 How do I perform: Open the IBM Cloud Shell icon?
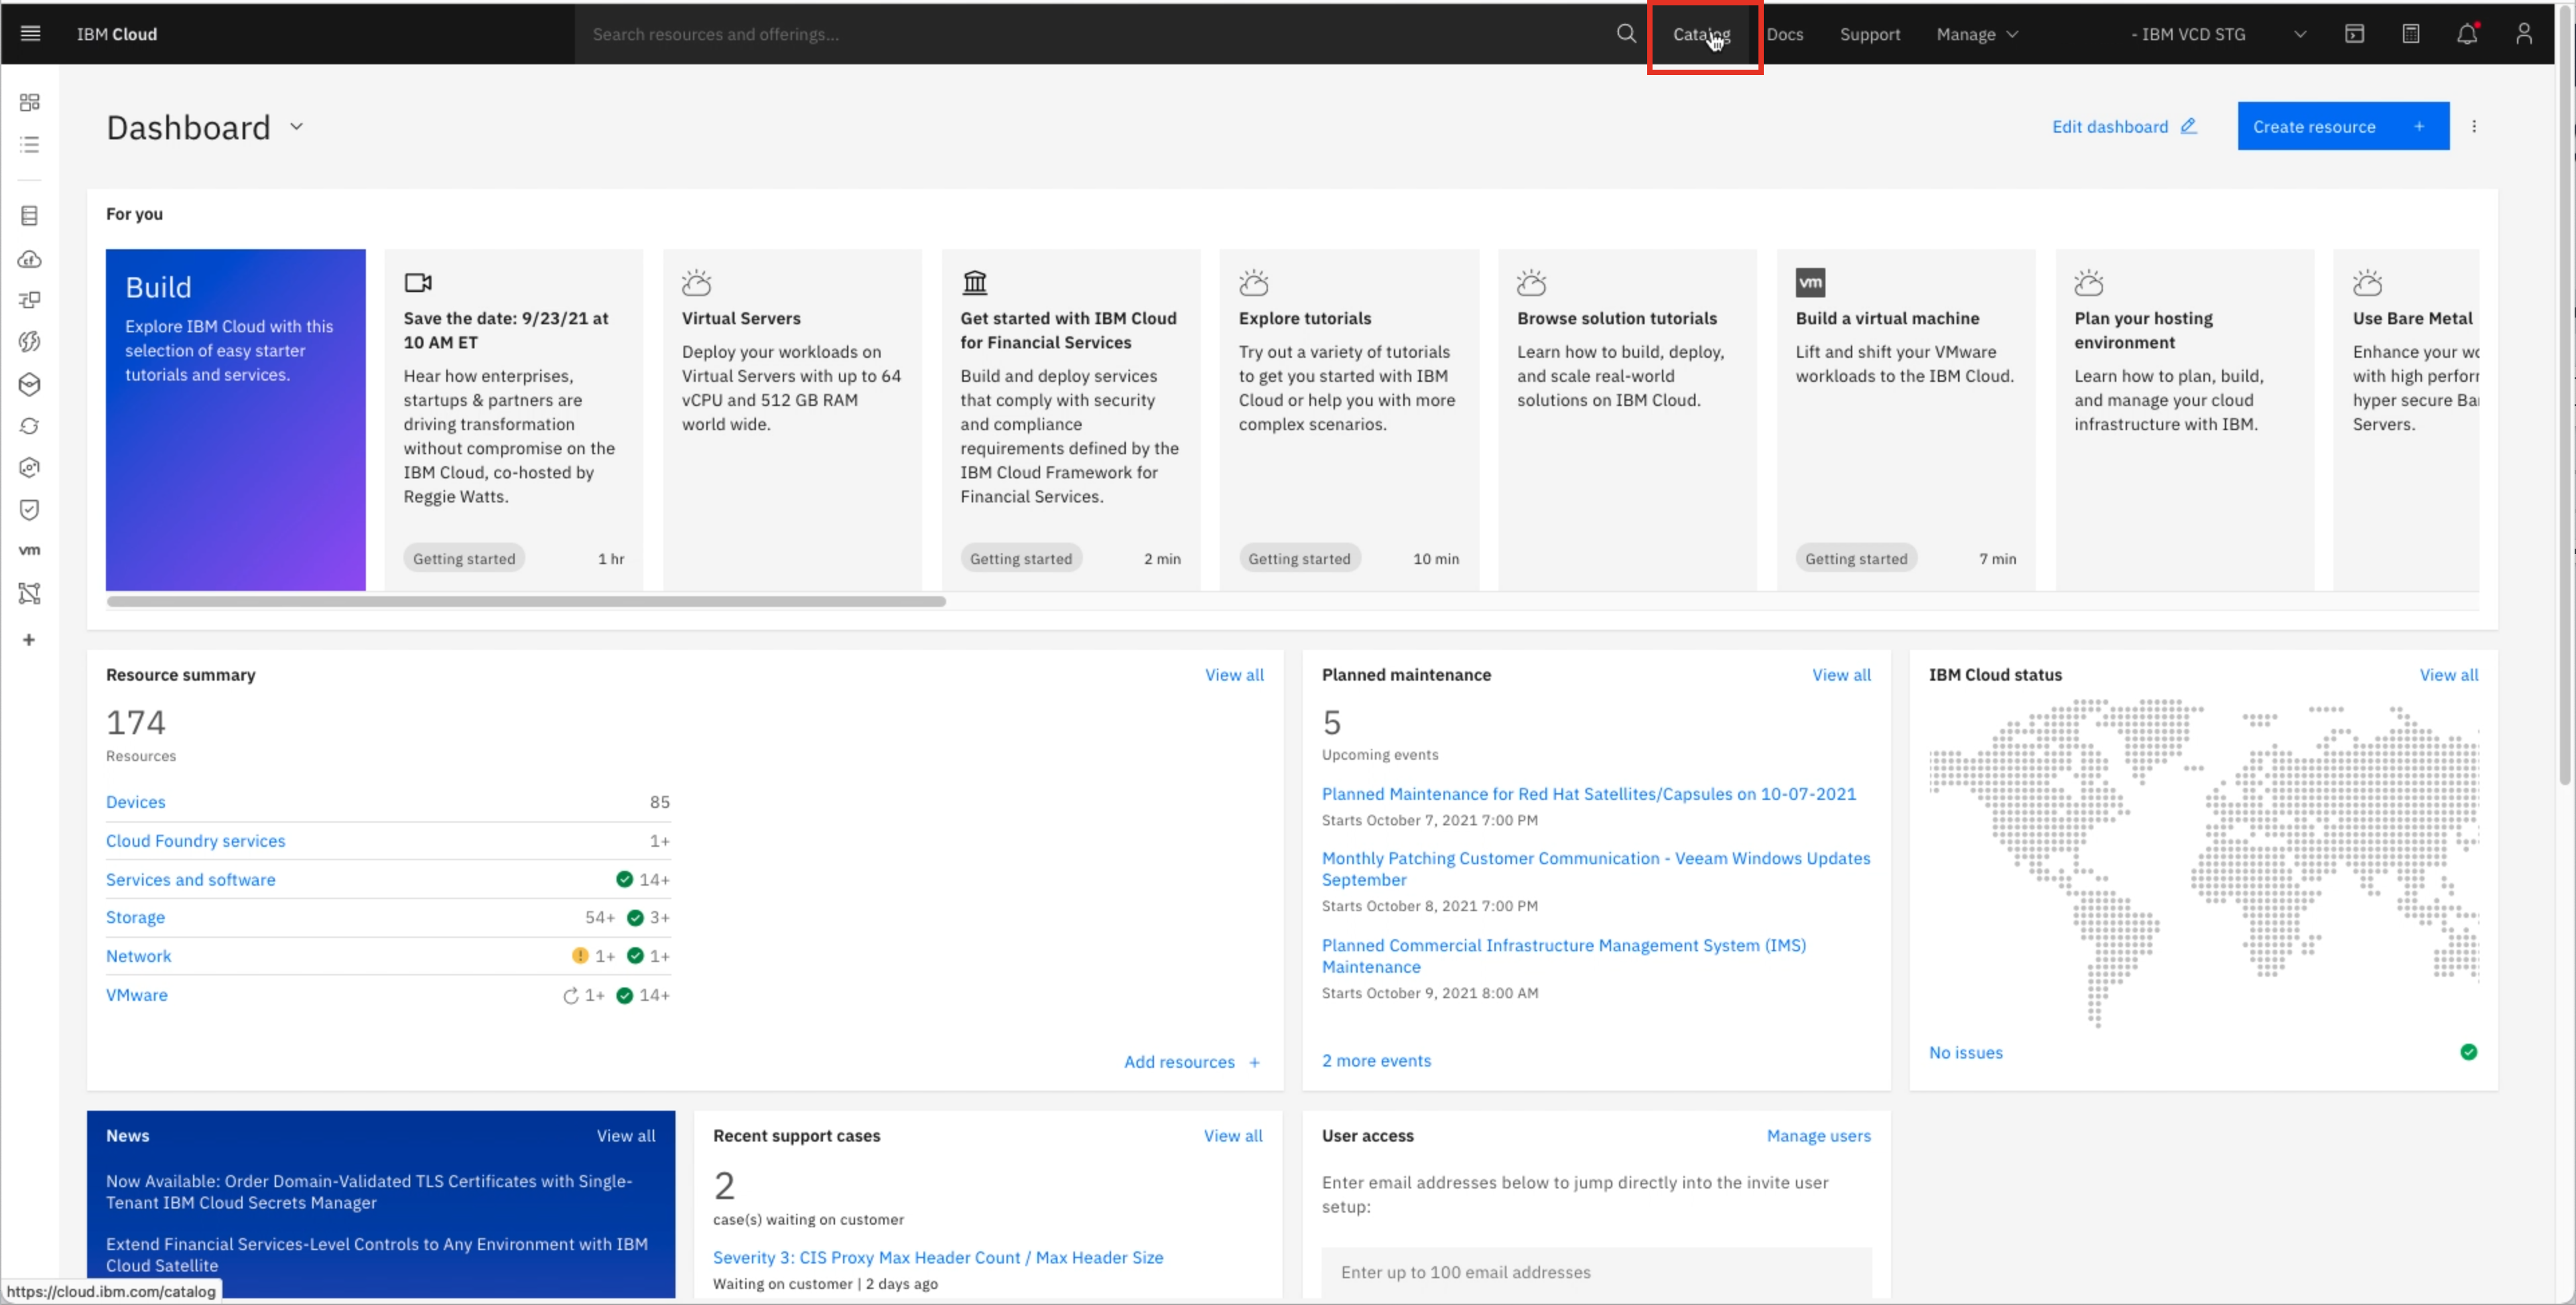2354,34
